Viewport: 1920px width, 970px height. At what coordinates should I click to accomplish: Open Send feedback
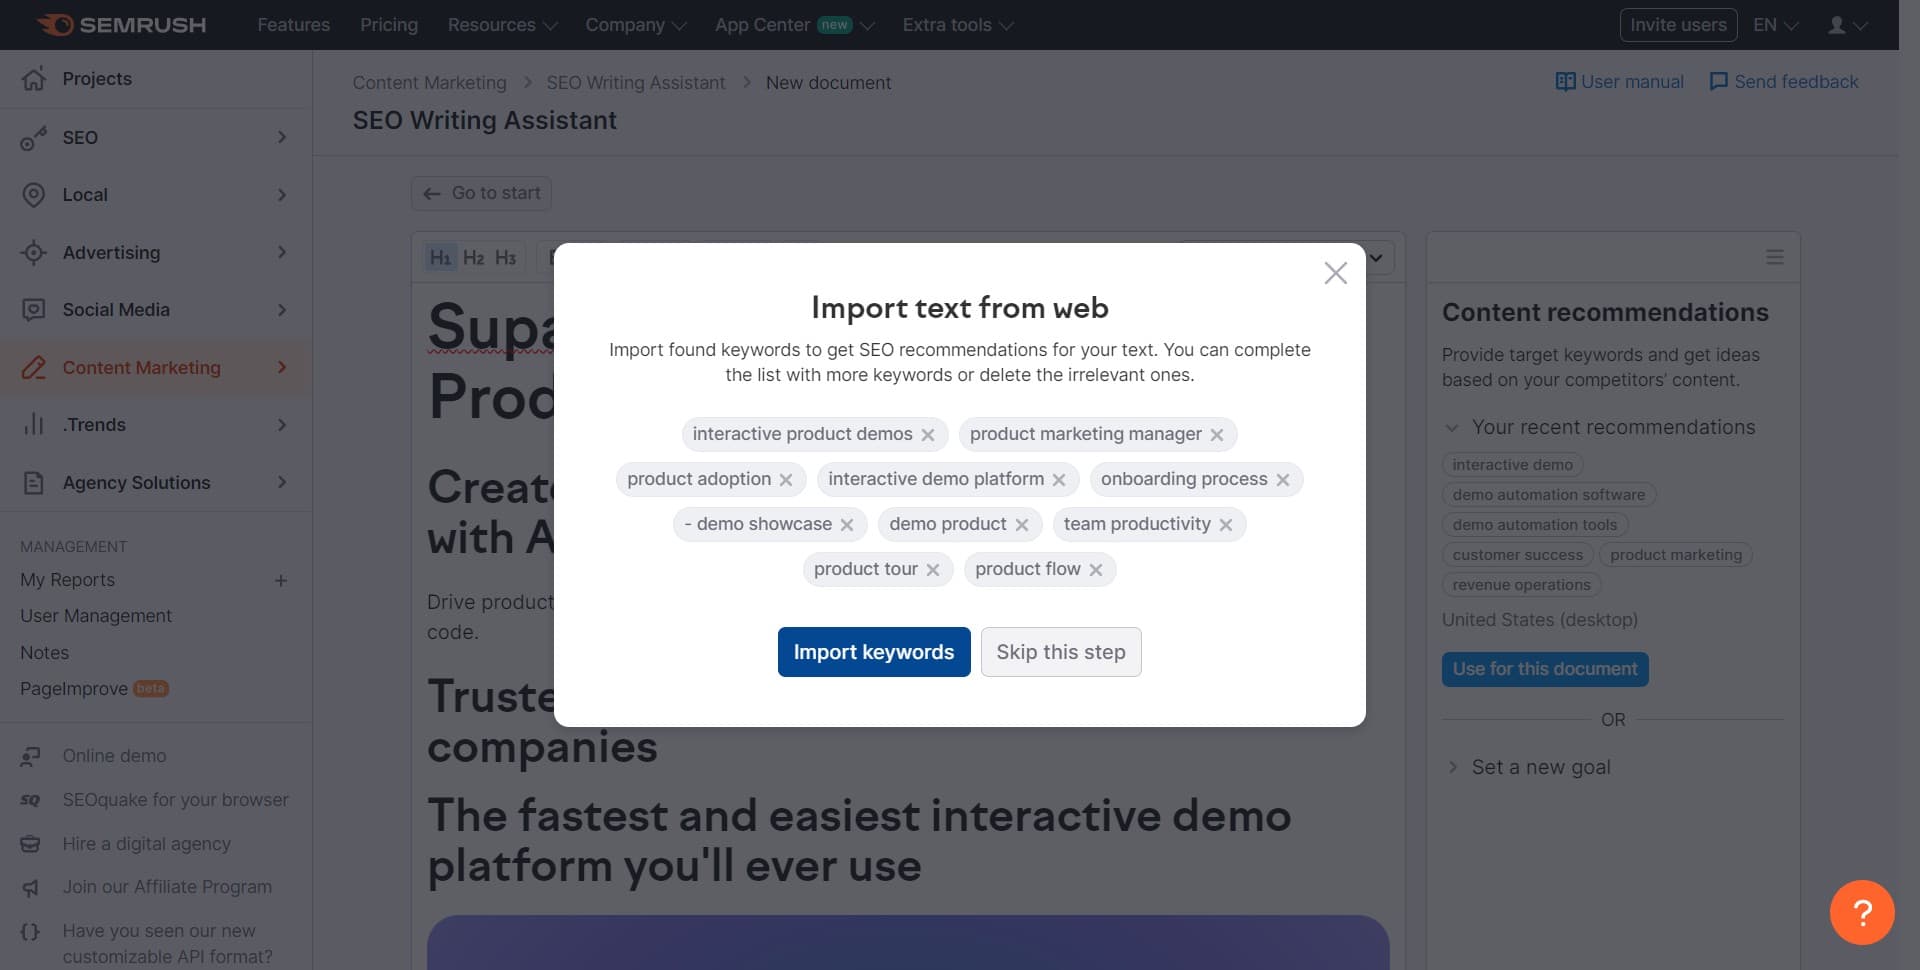1783,81
